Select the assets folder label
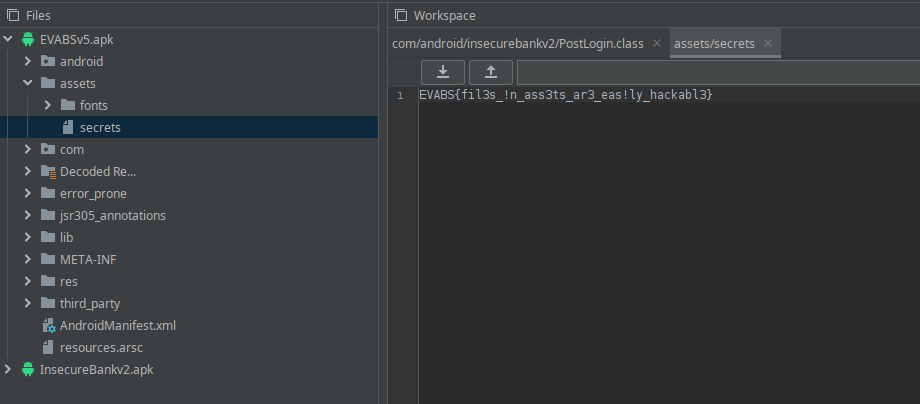 point(77,83)
